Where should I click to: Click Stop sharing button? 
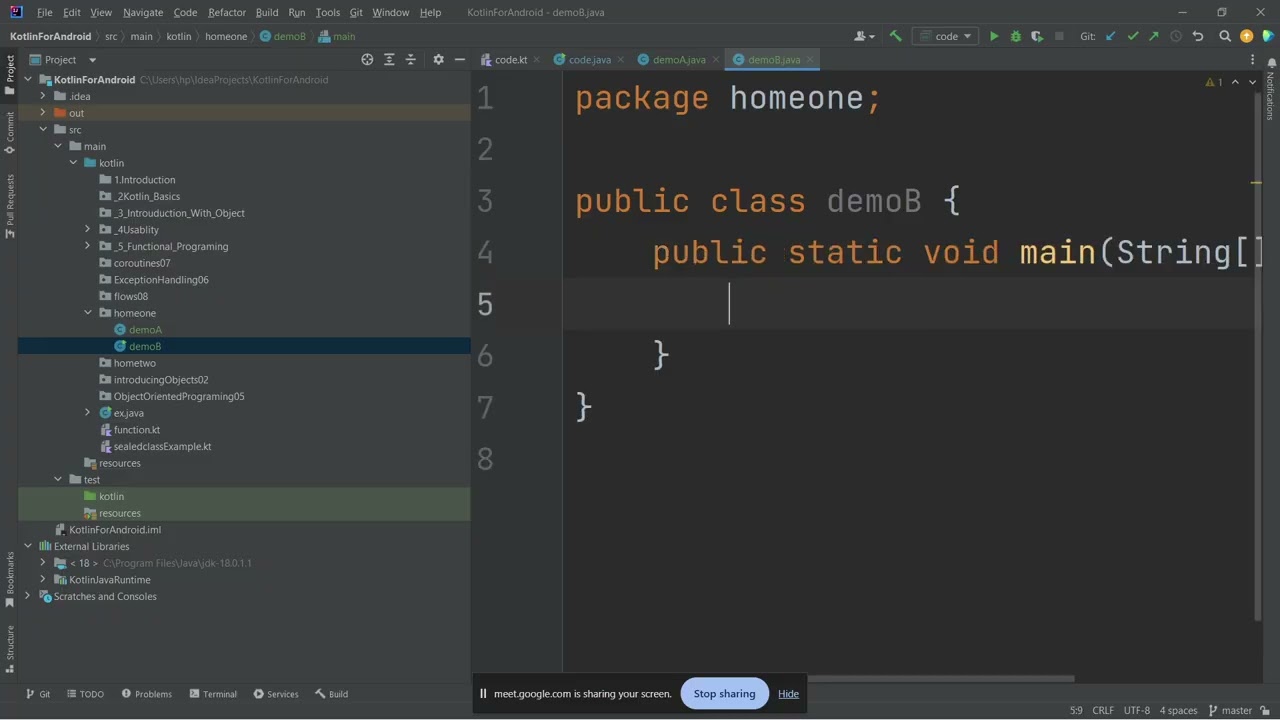point(724,694)
